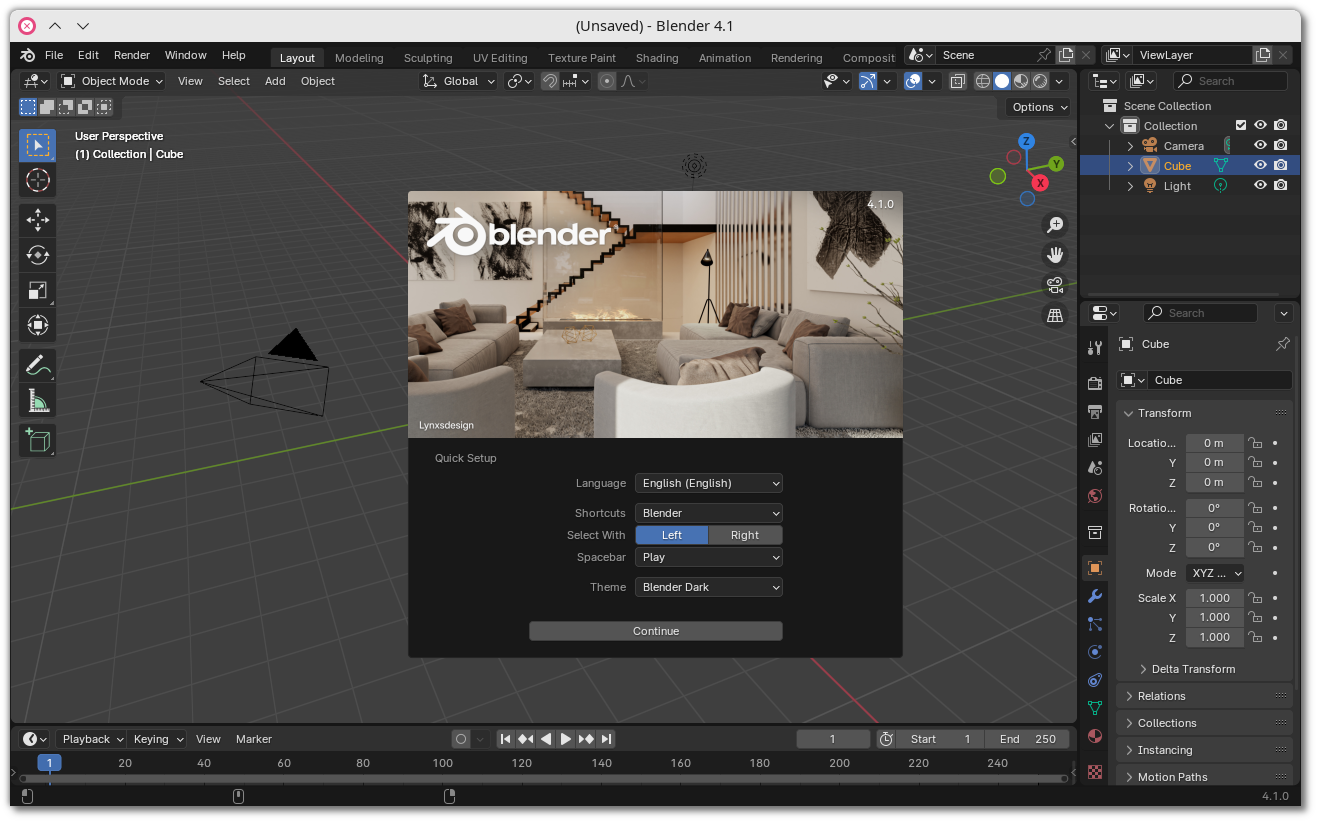Click the Blender logo menu icon

click(28, 55)
